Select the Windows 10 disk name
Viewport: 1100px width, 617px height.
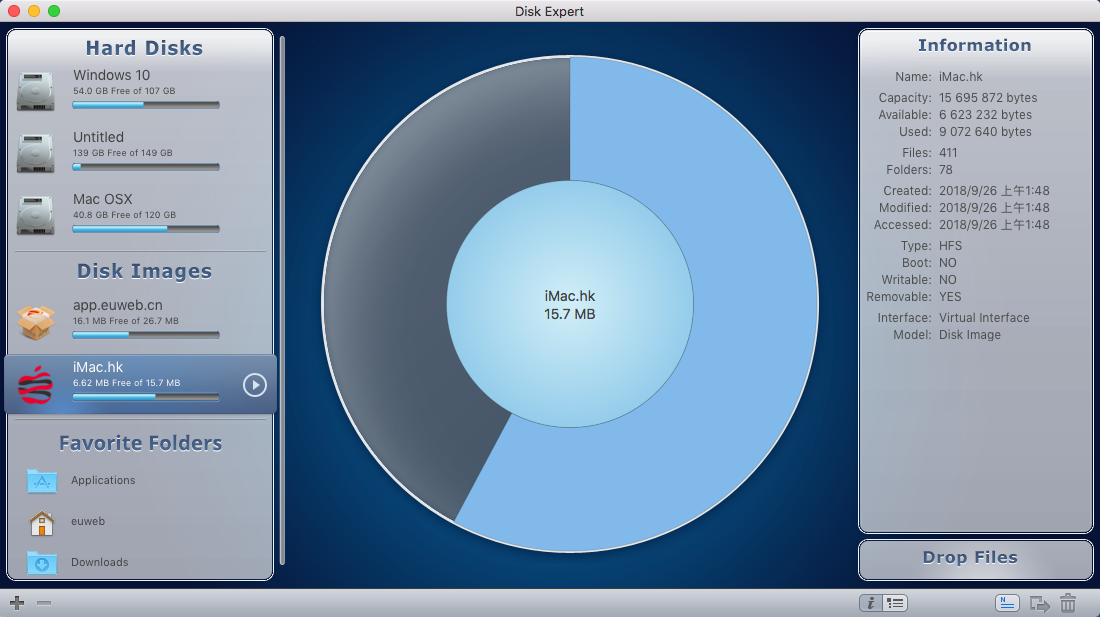point(112,75)
